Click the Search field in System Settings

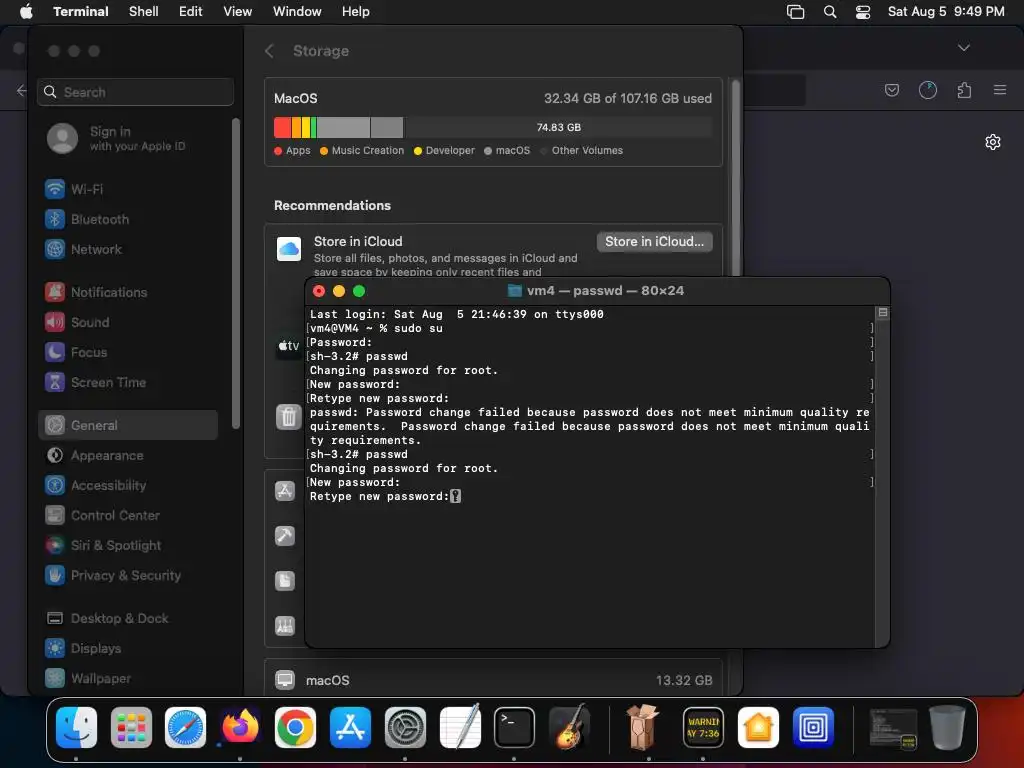(x=136, y=92)
